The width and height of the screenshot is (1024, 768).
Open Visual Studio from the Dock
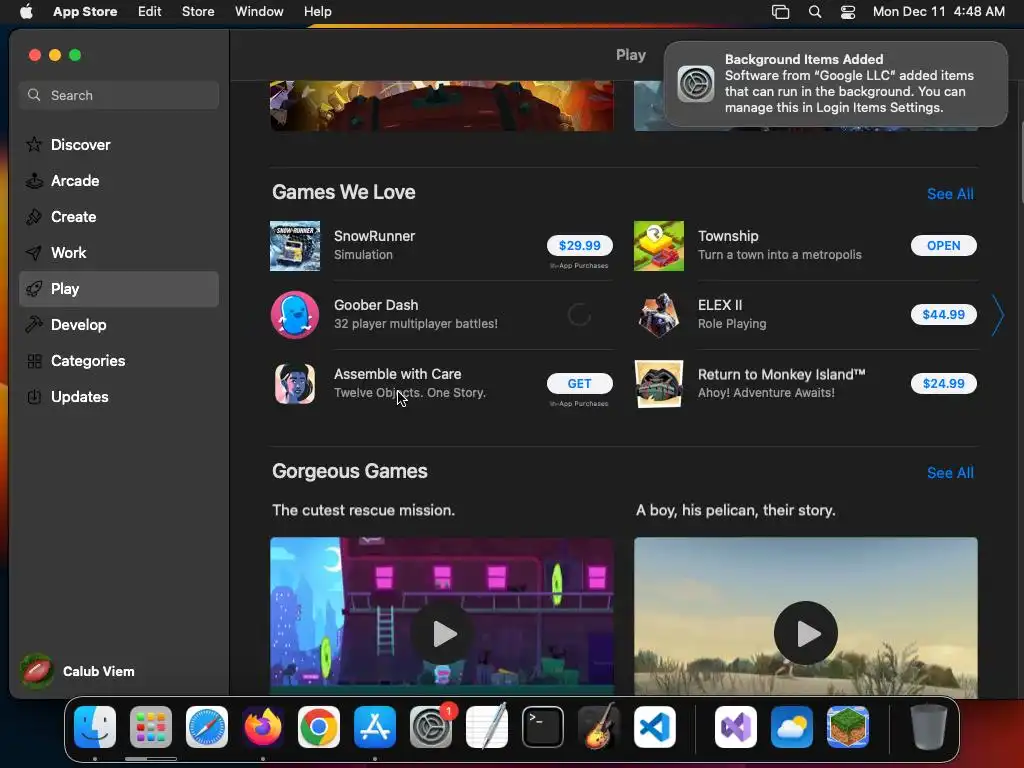point(736,727)
